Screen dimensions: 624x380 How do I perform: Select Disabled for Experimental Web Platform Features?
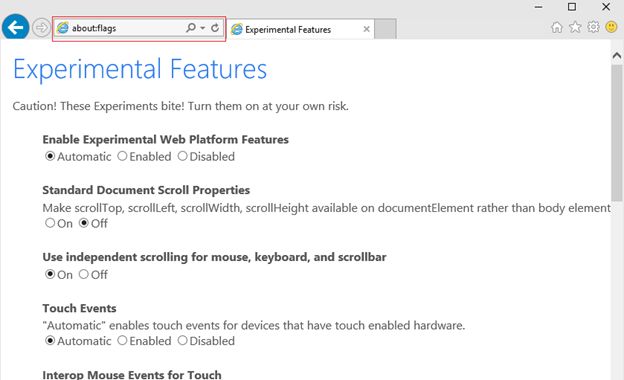tap(182, 156)
